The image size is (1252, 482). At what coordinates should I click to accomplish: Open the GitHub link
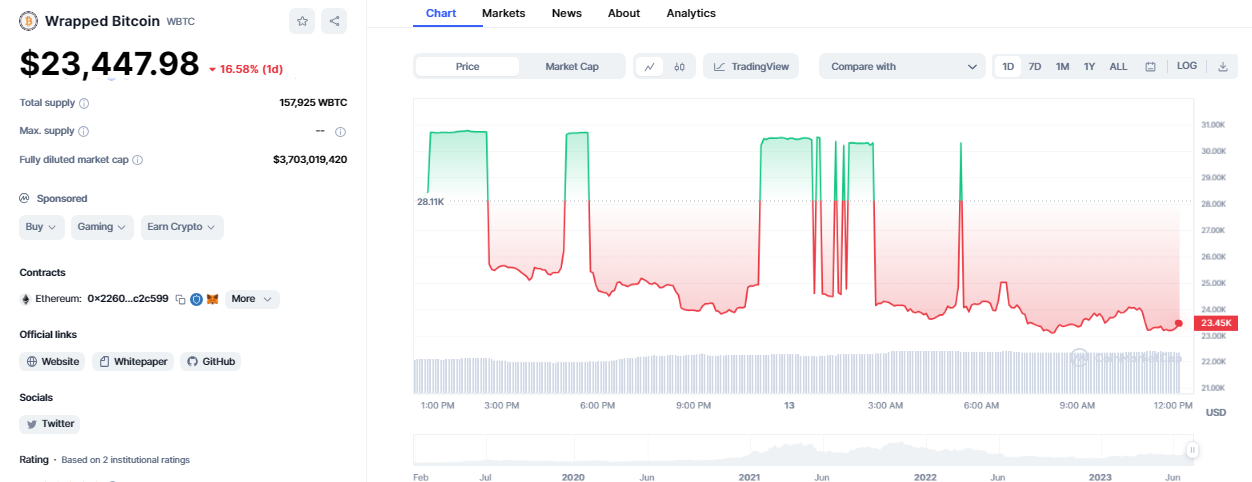coord(211,362)
